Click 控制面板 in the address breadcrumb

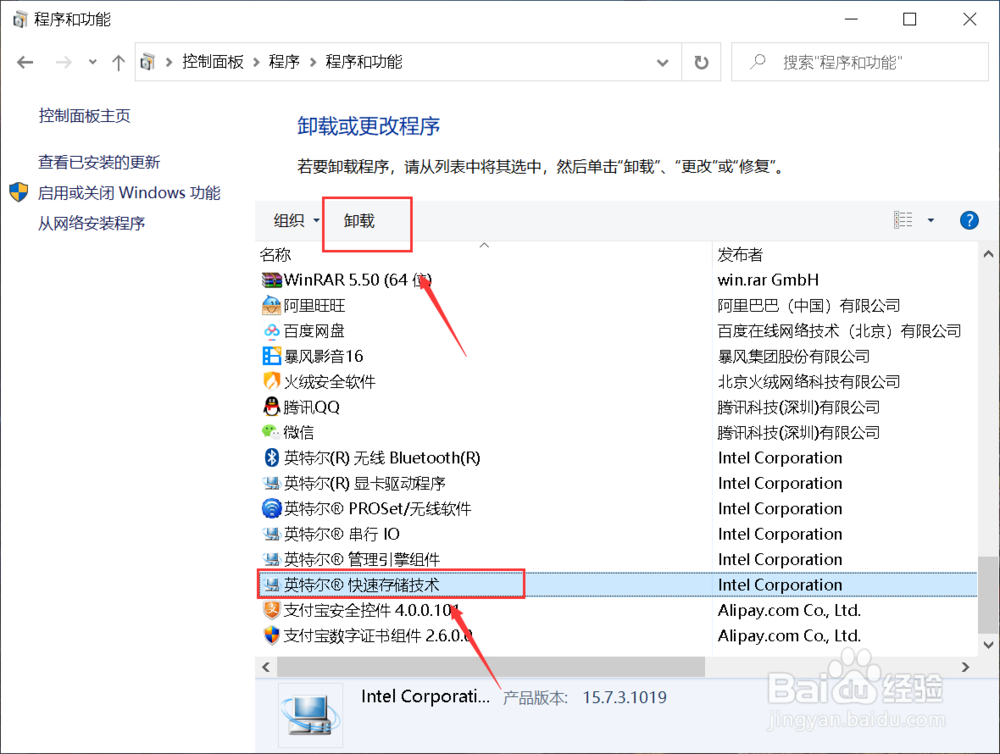click(x=213, y=62)
